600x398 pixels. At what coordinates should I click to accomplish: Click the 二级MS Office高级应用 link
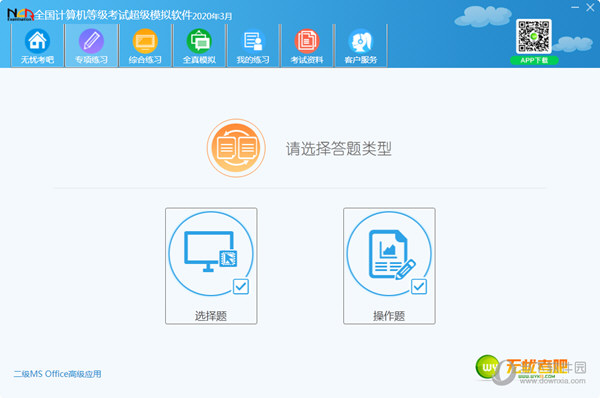pyautogui.click(x=58, y=374)
